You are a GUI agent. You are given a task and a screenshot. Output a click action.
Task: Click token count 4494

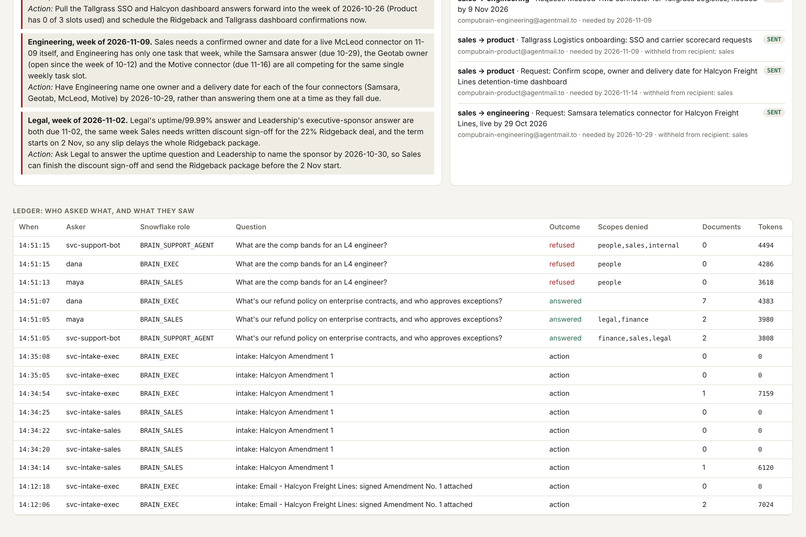tap(765, 246)
